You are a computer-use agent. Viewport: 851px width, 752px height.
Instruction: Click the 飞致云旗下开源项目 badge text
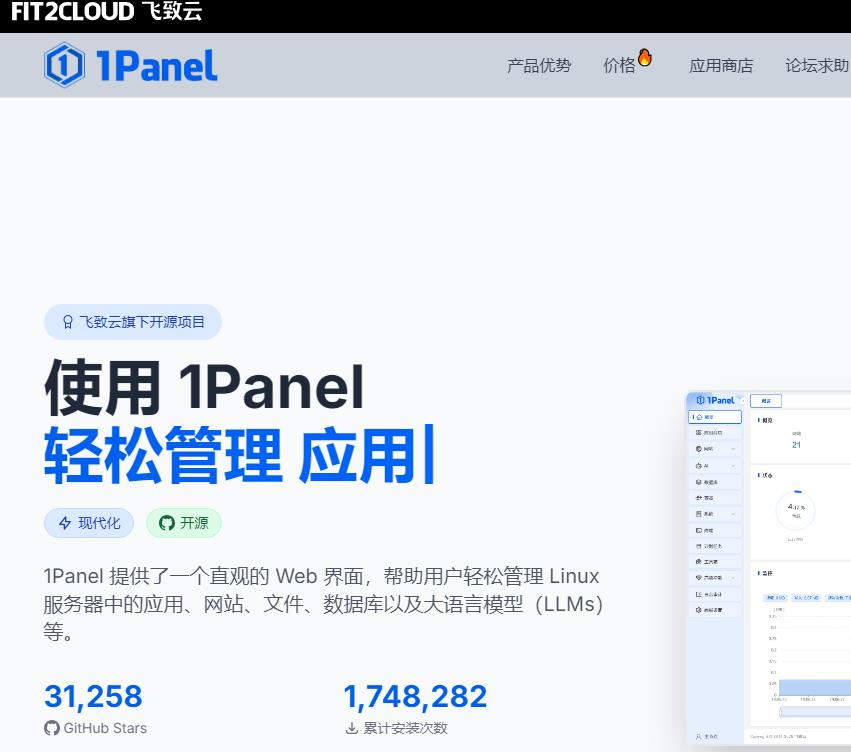pos(142,323)
